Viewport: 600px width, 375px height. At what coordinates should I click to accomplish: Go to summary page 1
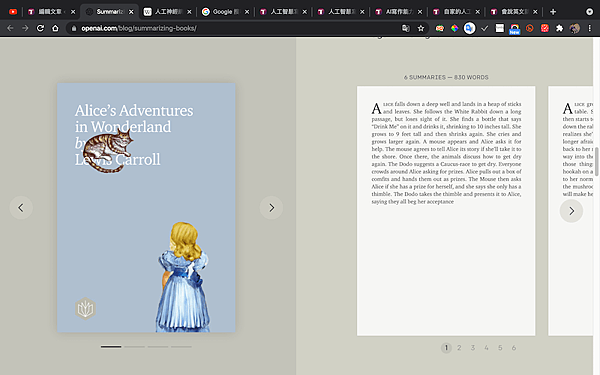tap(446, 348)
